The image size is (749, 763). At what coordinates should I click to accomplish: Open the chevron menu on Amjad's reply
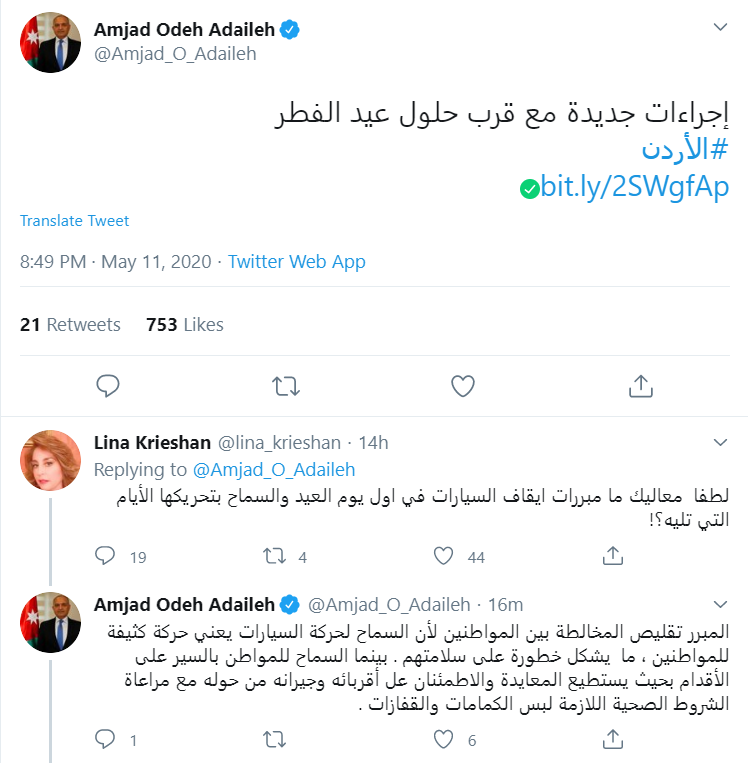click(720, 603)
